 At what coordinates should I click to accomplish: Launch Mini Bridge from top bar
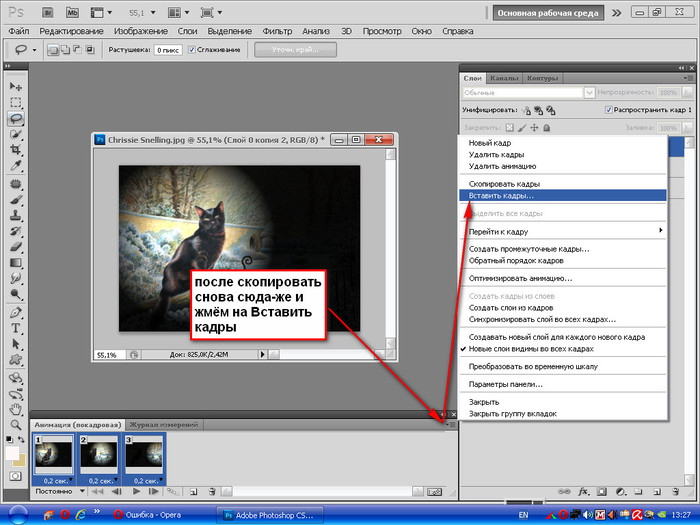[72, 12]
